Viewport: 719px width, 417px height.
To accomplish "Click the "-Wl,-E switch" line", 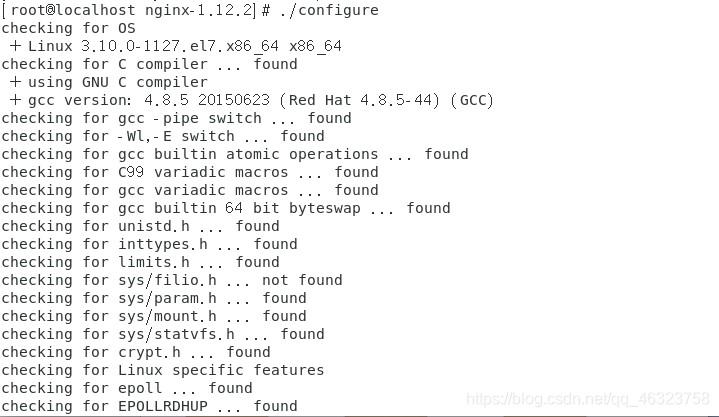I will (163, 136).
